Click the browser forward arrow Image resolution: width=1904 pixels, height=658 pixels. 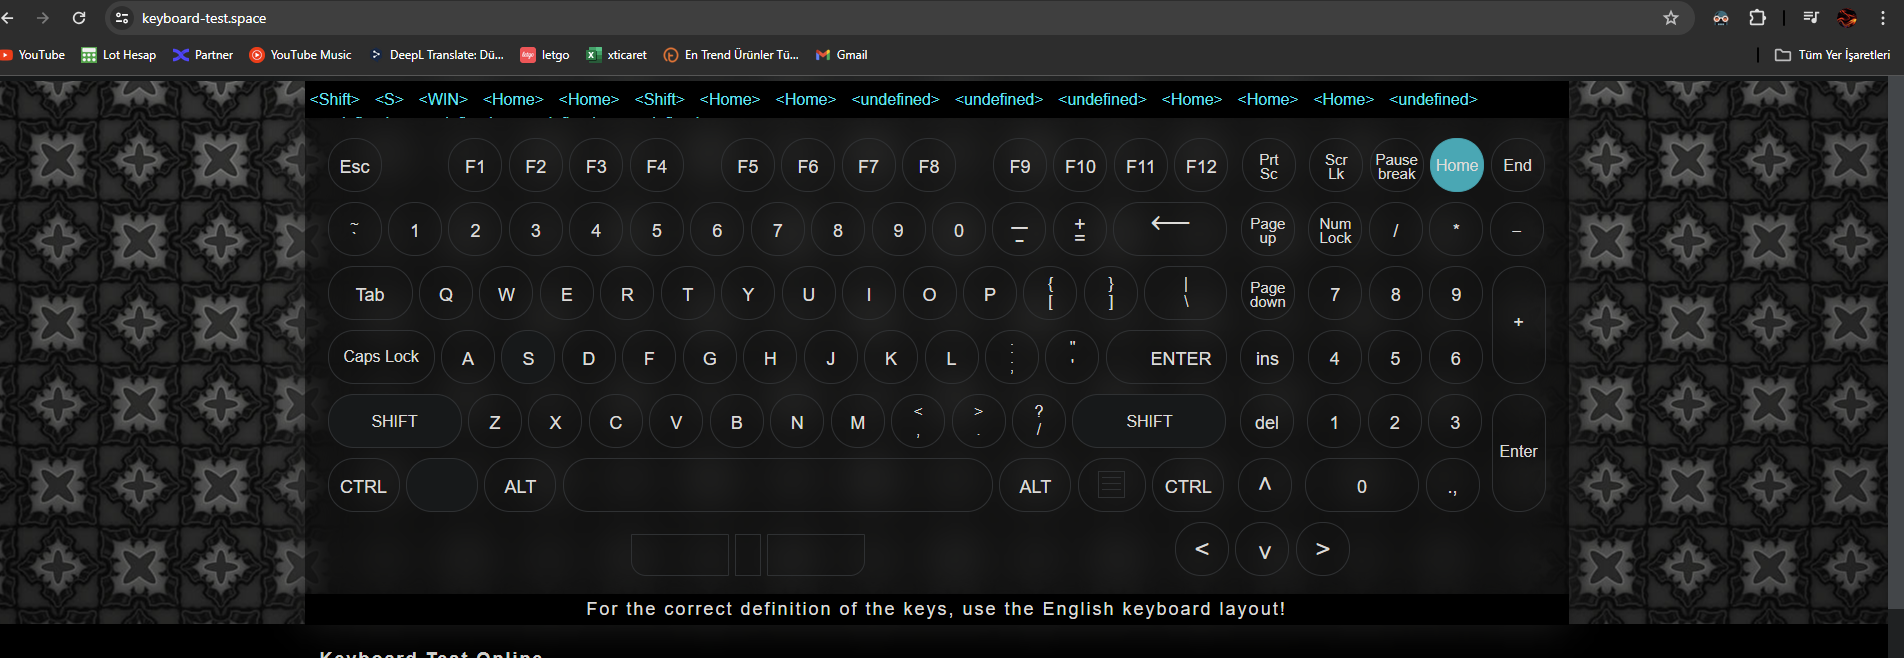(43, 18)
